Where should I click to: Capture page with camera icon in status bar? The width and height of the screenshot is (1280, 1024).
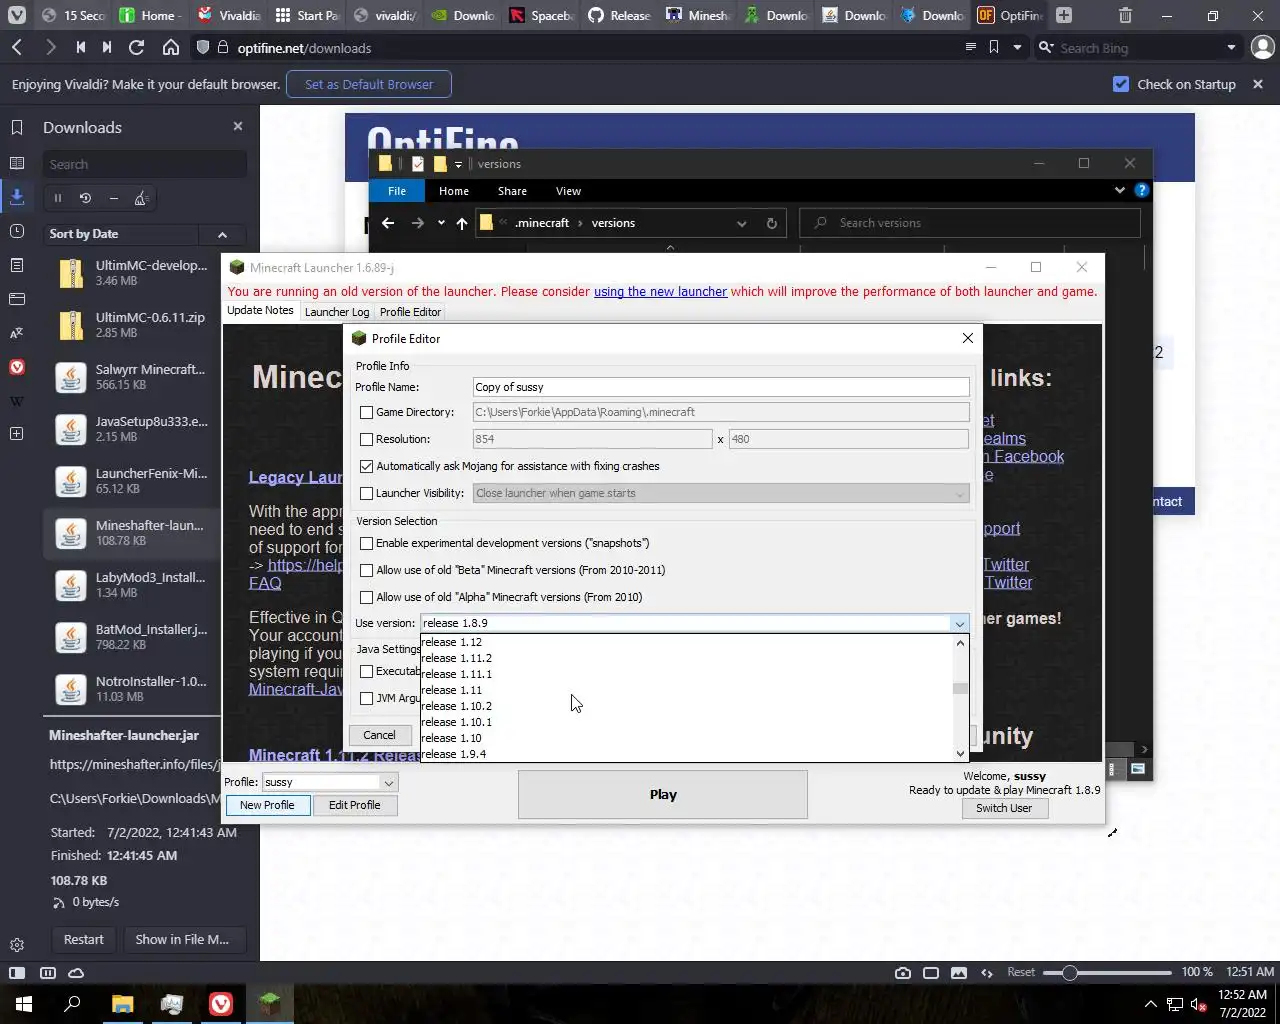pos(903,972)
